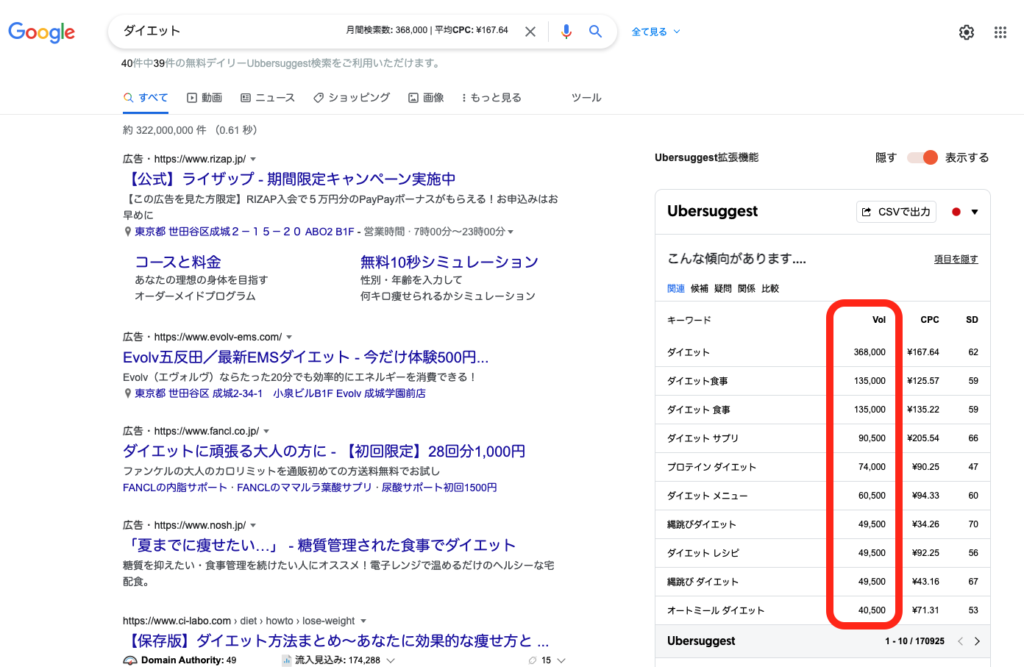Click the 項目を隠す link
The height and width of the screenshot is (667, 1024).
(x=956, y=259)
